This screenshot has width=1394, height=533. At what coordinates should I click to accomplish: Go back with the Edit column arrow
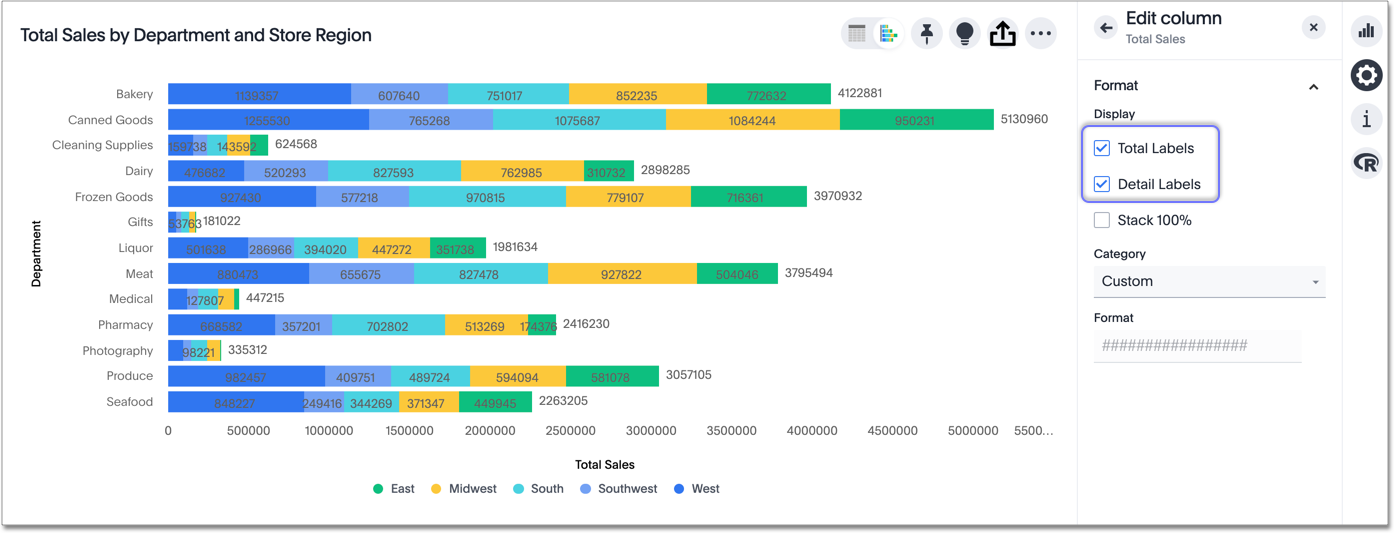(1105, 28)
